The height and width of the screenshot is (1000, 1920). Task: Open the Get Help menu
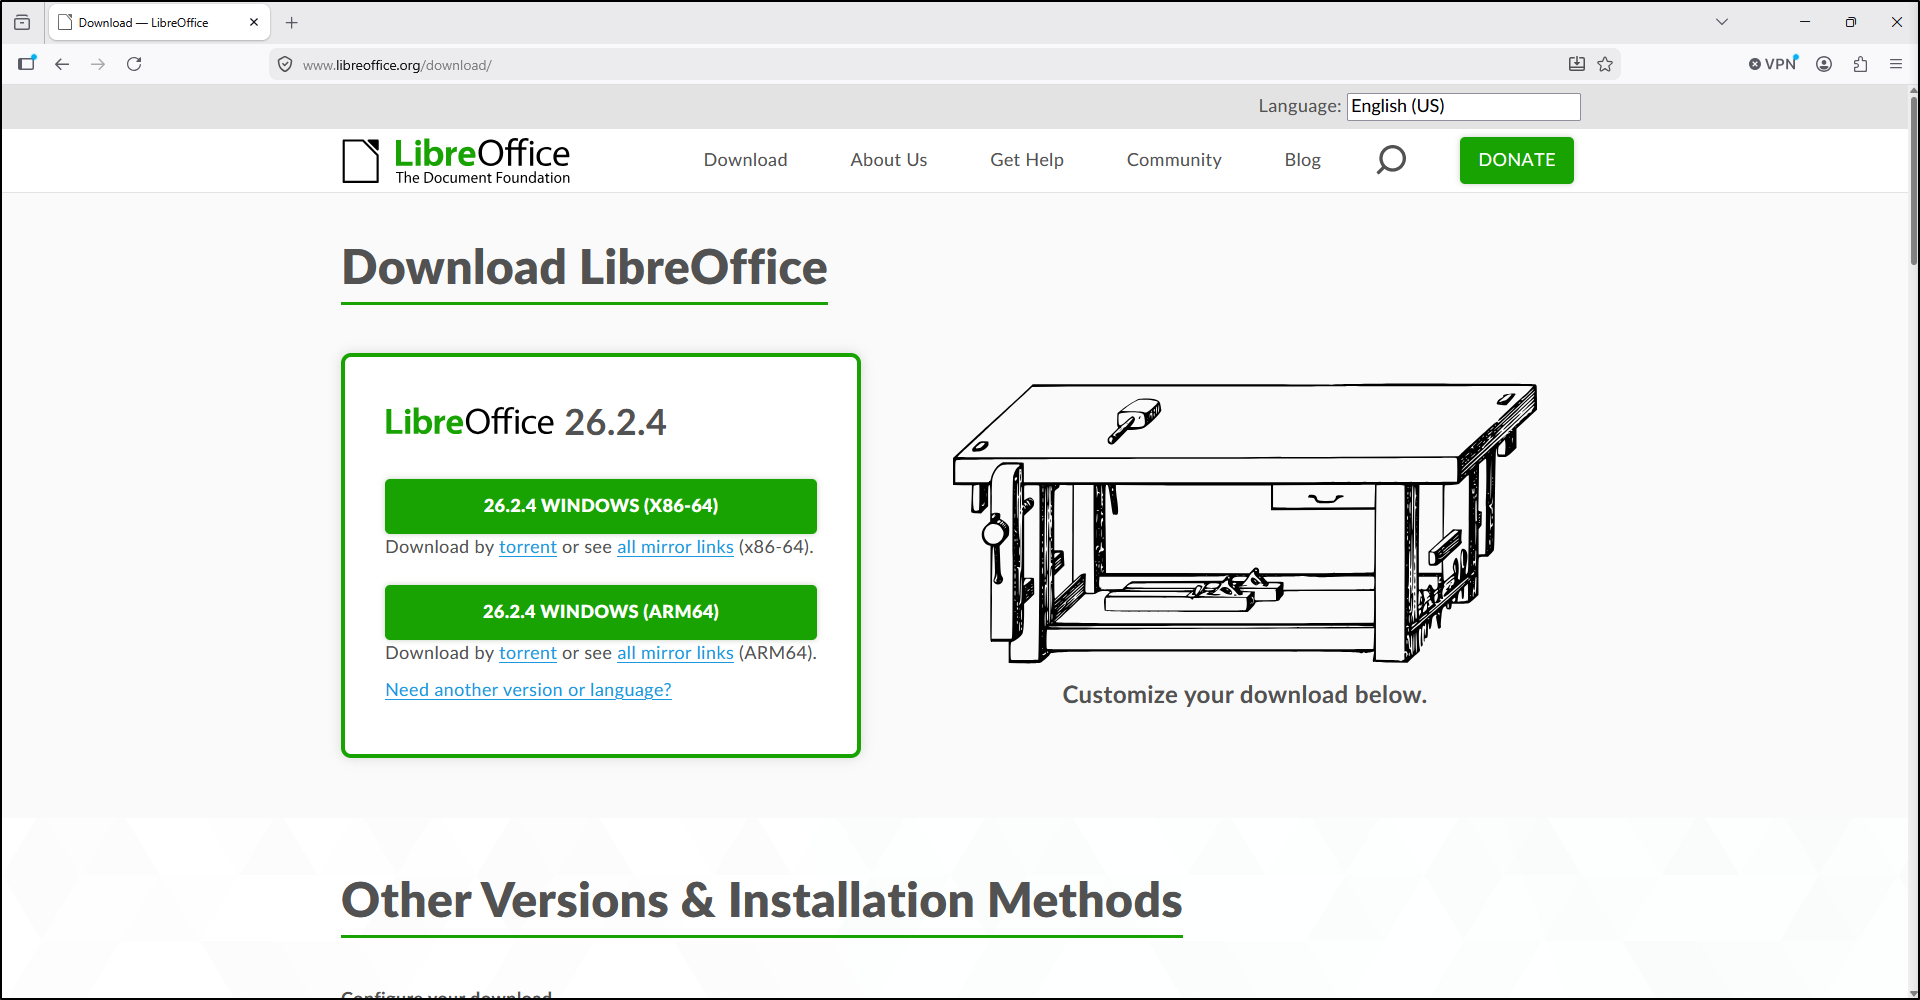coord(1027,160)
